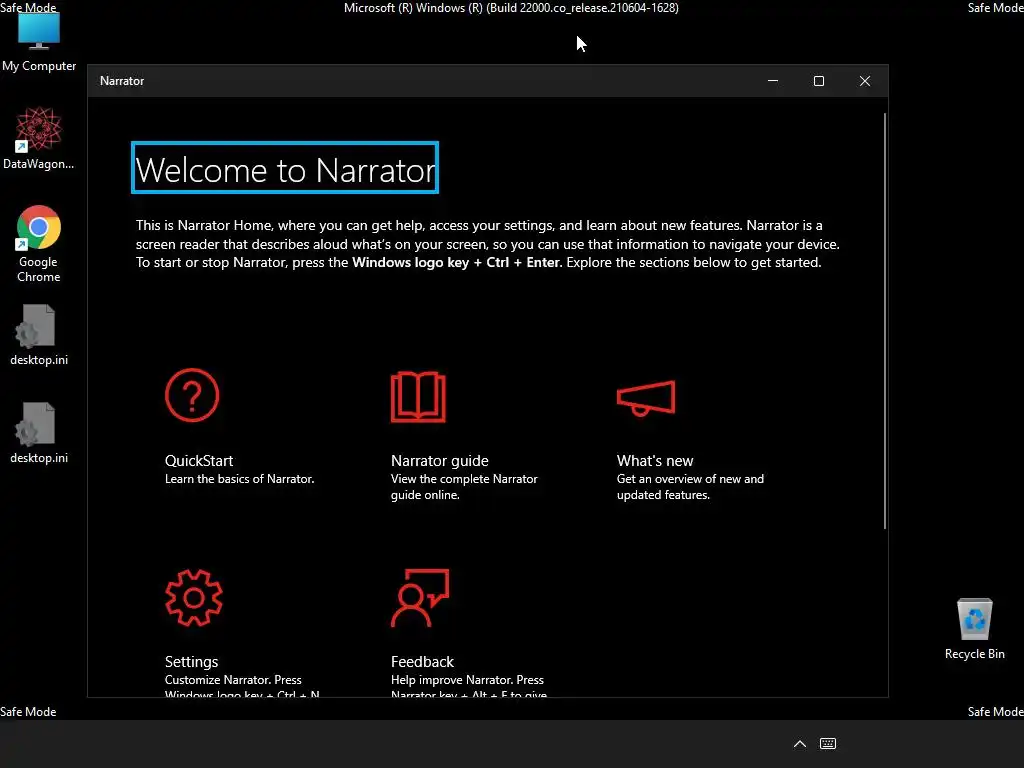The height and width of the screenshot is (768, 1024).
Task: Click the QuickStart title link
Action: click(x=199, y=460)
